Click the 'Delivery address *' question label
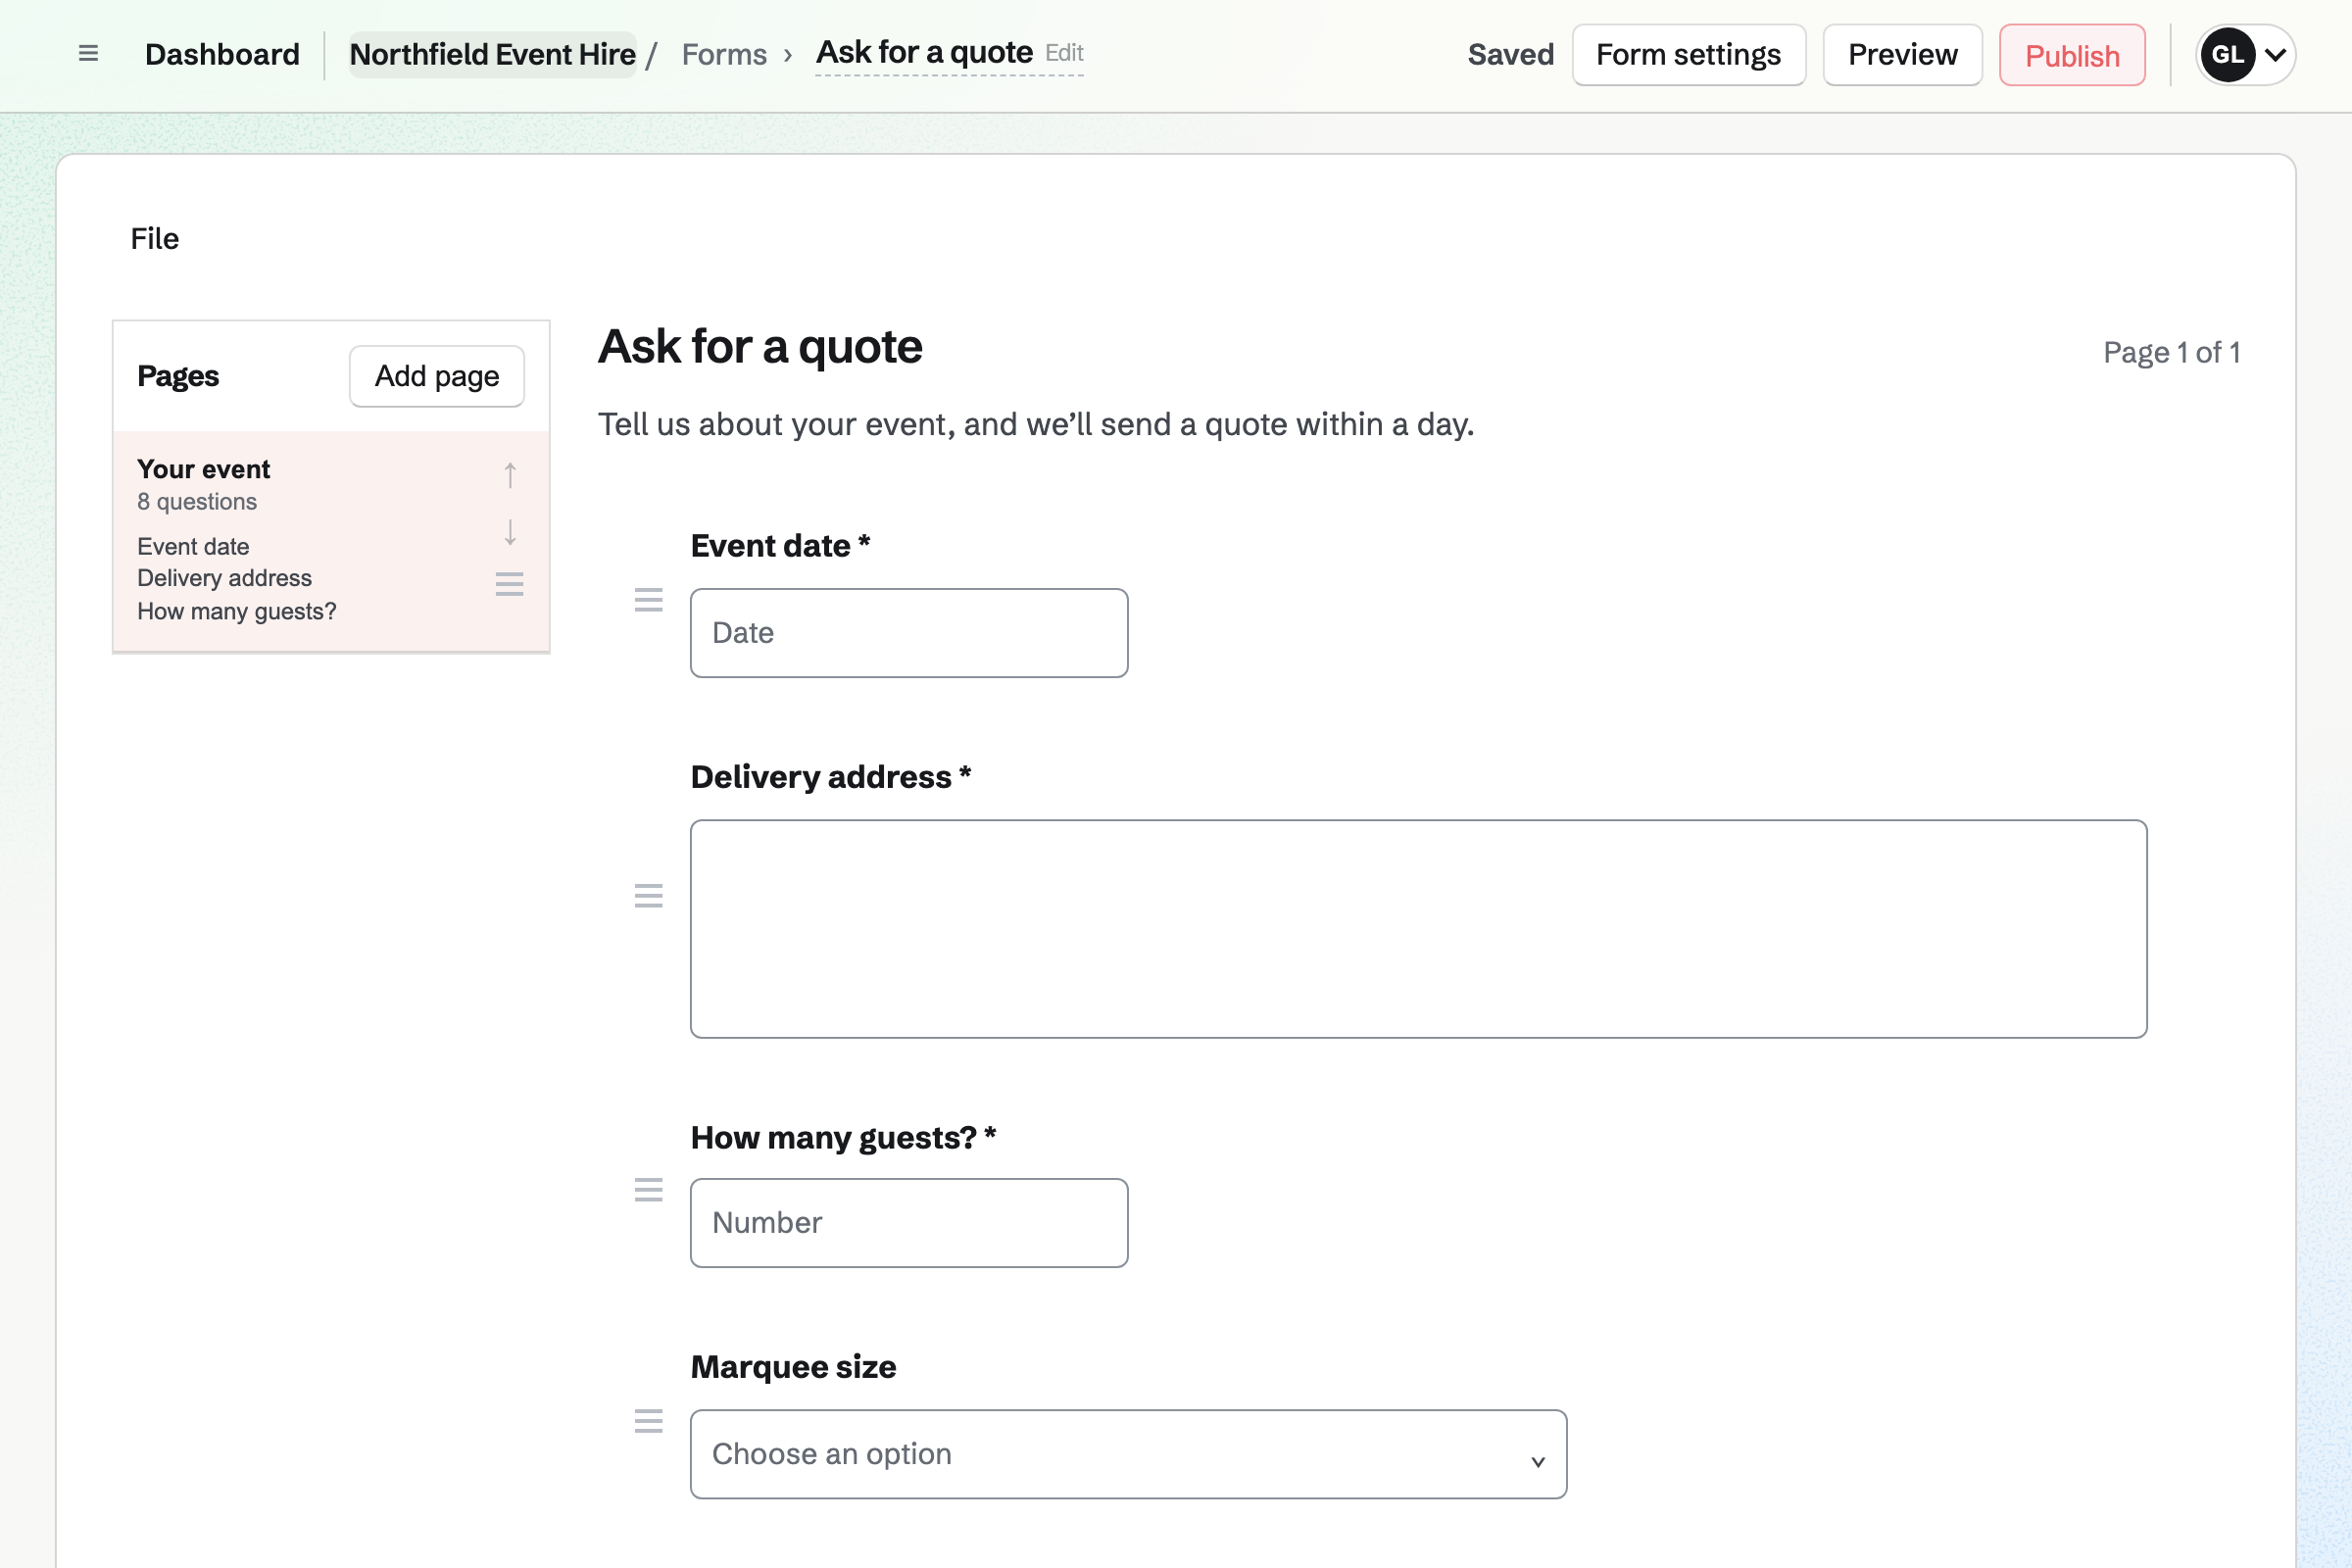Viewport: 2352px width, 1568px height. (831, 777)
